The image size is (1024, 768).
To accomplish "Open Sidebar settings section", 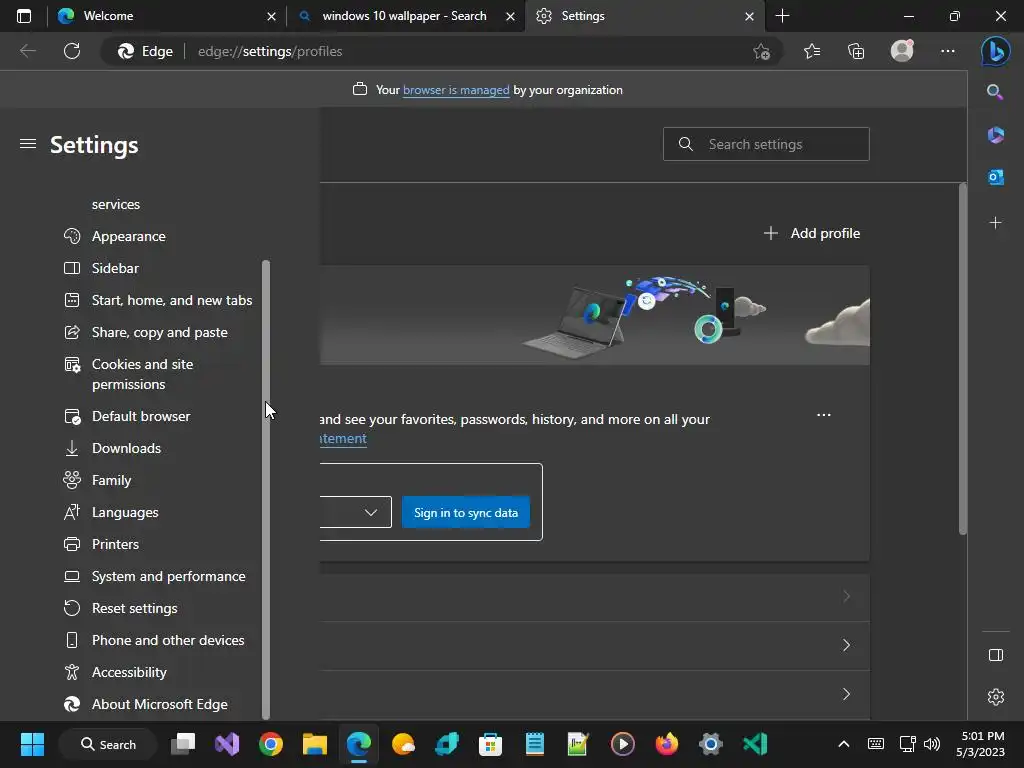I will click(x=115, y=268).
